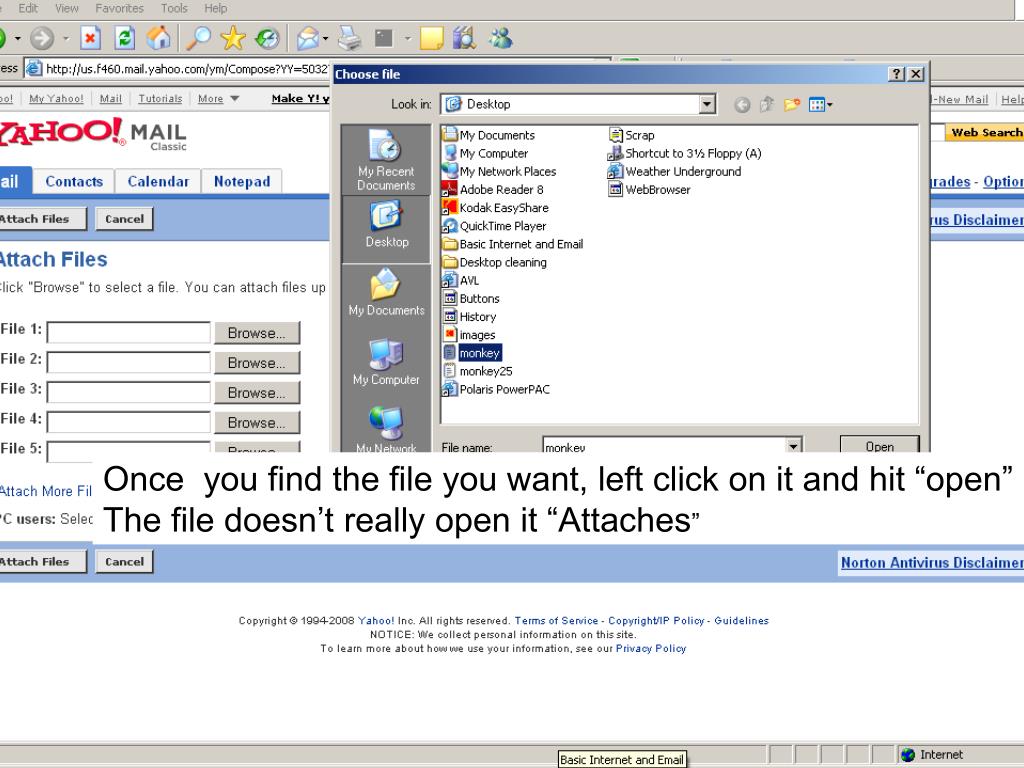Open the Norton Antivirus Disclaimer link
The width and height of the screenshot is (1024, 768).
(932, 562)
